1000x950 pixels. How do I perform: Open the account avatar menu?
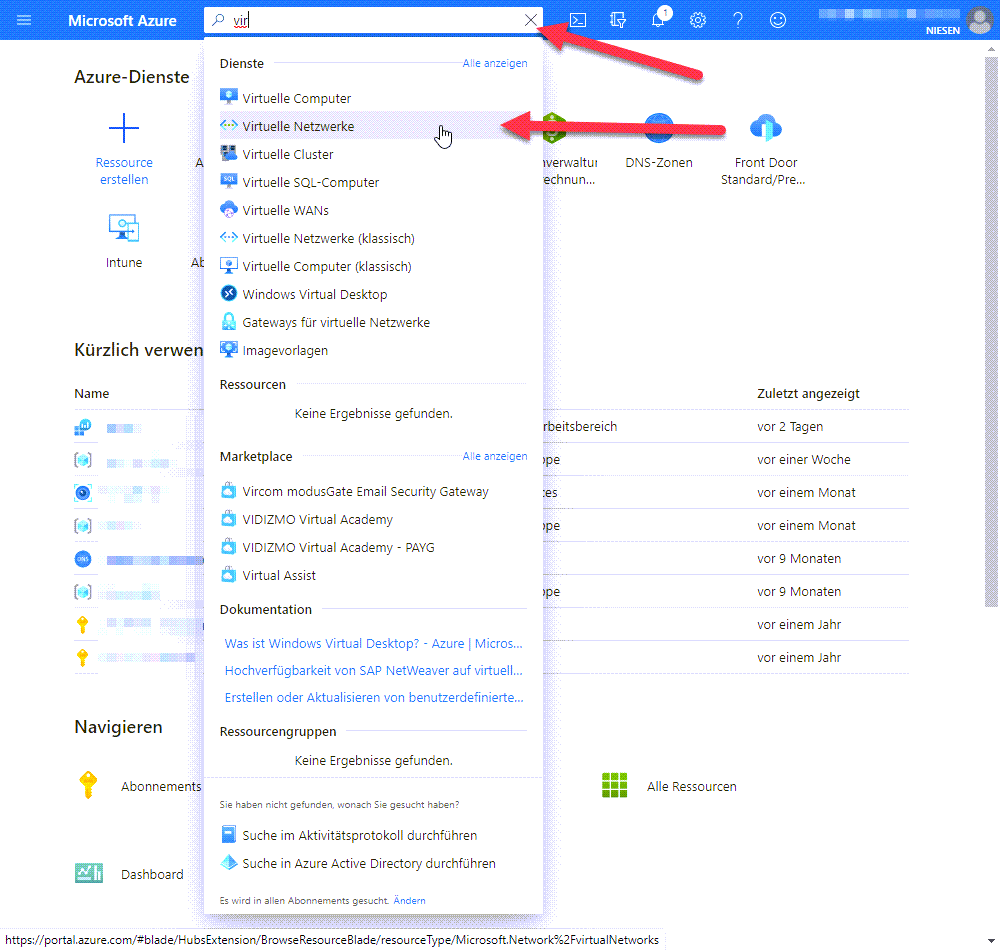(x=980, y=20)
